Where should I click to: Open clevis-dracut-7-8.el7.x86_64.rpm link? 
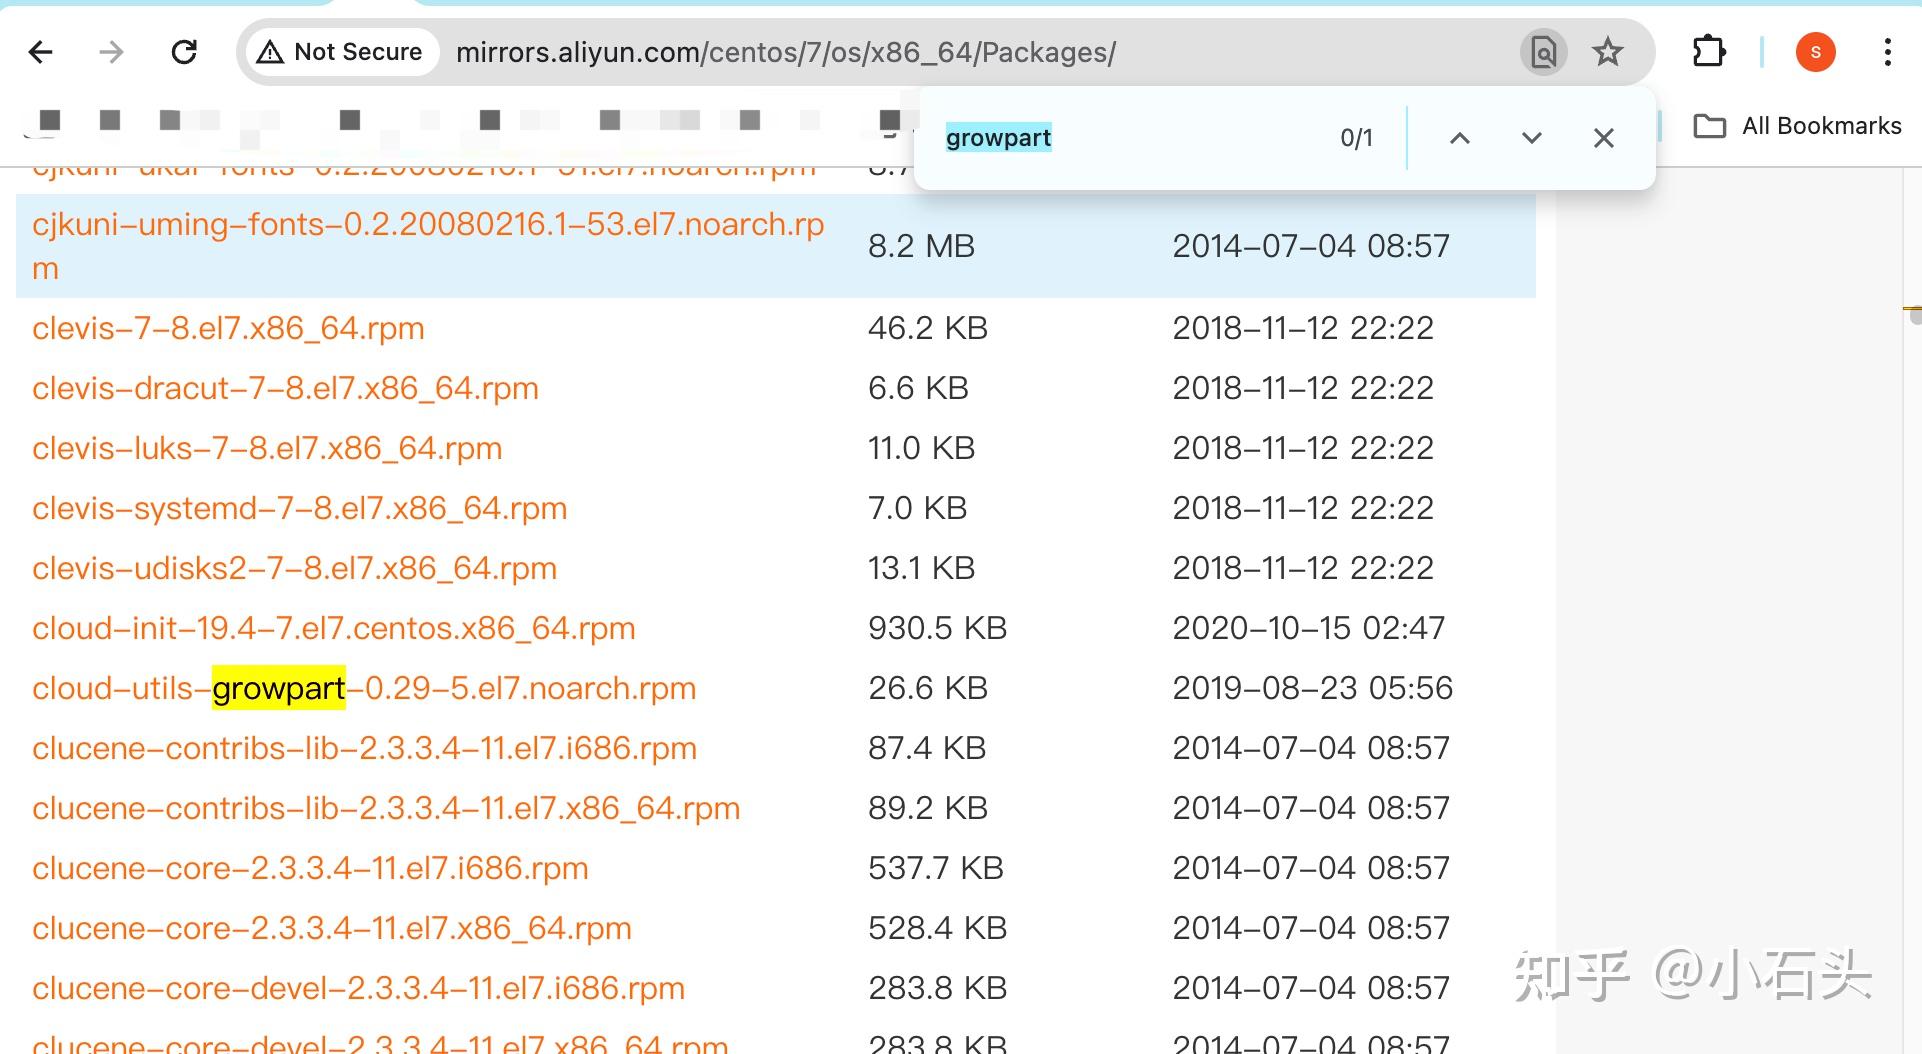pyautogui.click(x=285, y=388)
